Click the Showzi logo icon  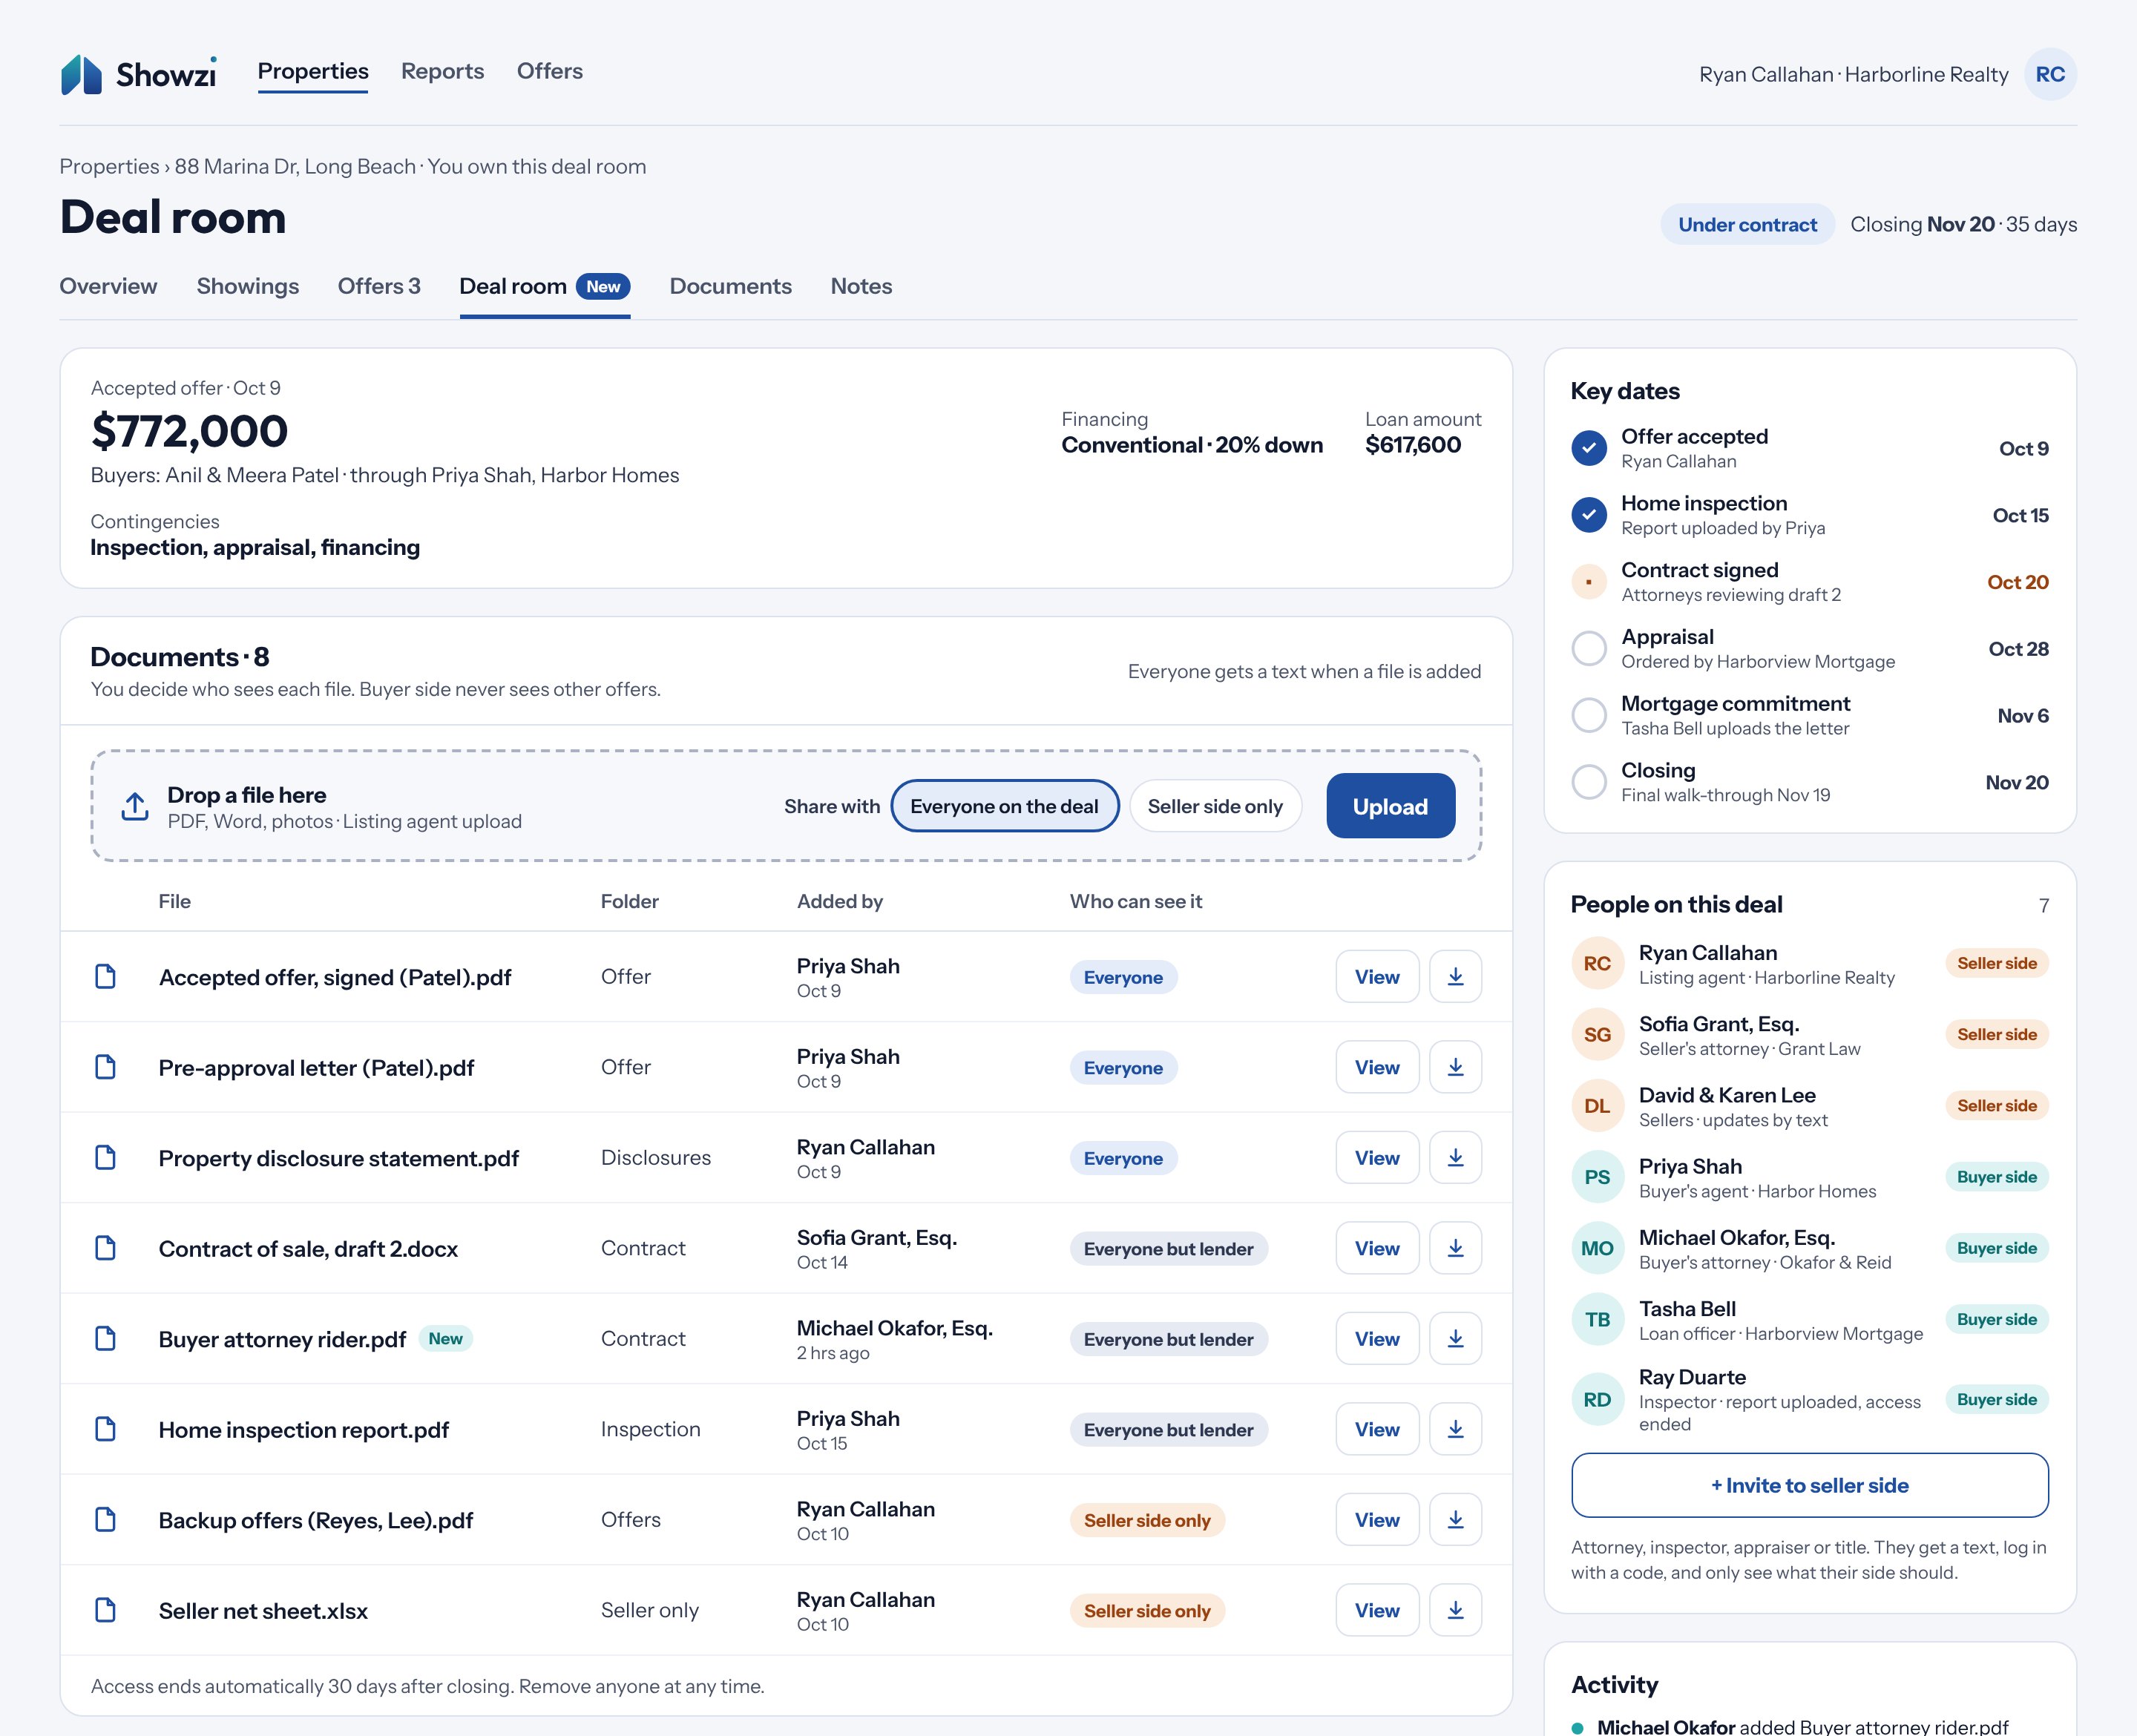click(x=81, y=74)
